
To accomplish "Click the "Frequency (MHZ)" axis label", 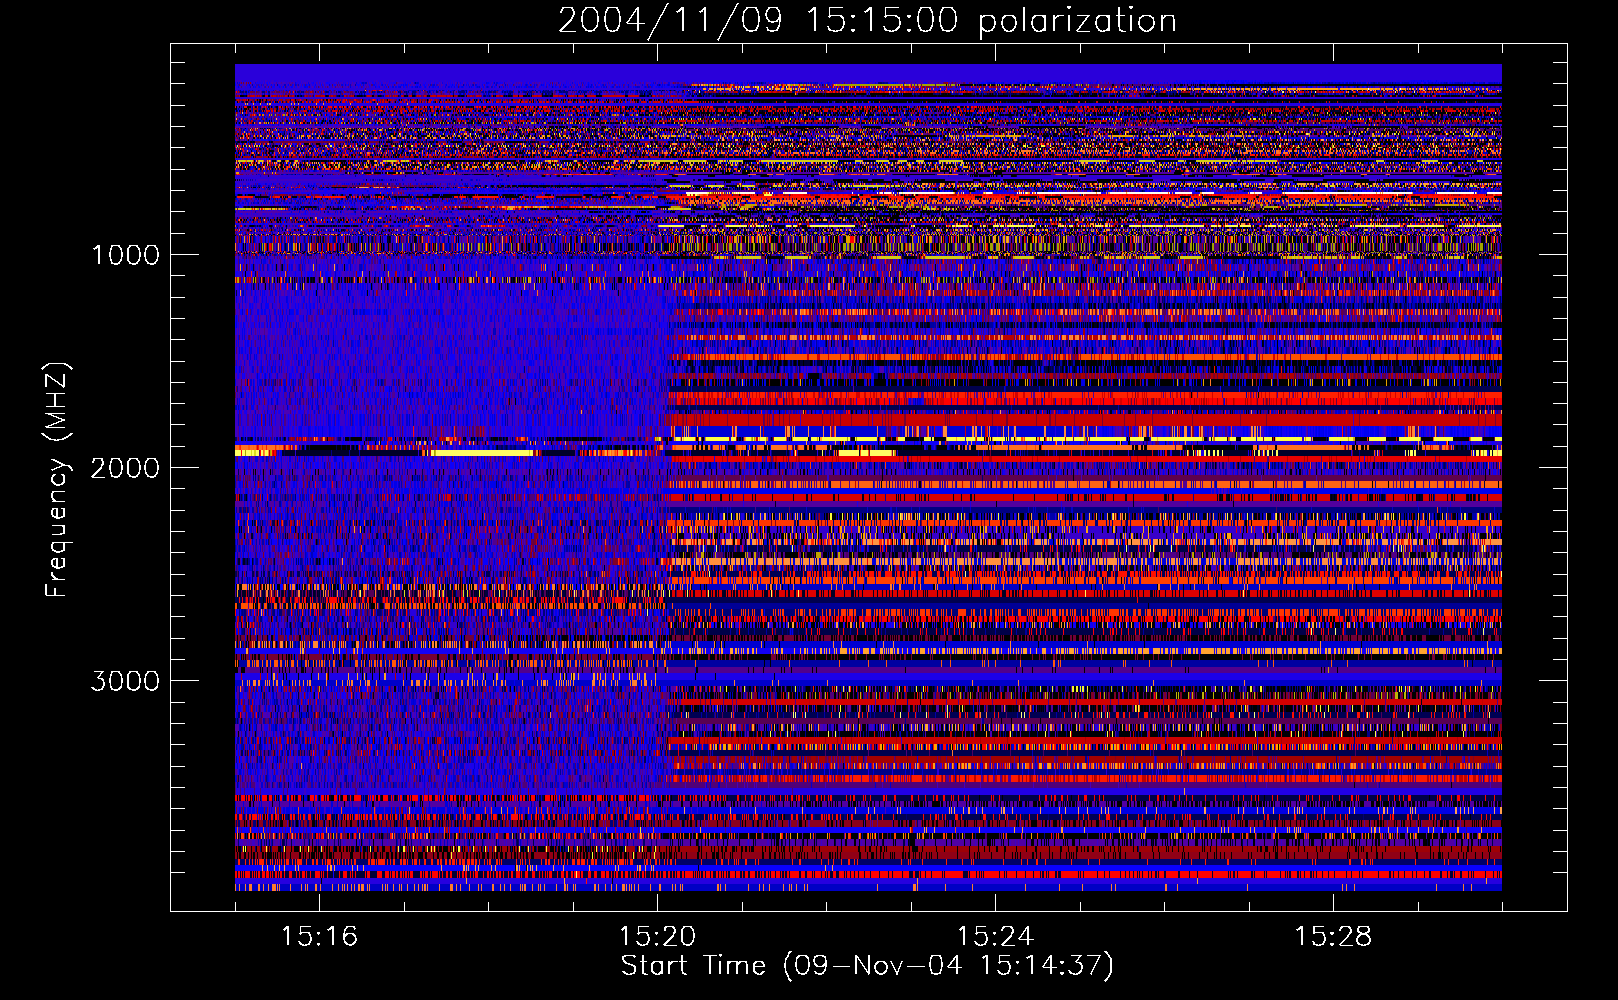I will (57, 481).
